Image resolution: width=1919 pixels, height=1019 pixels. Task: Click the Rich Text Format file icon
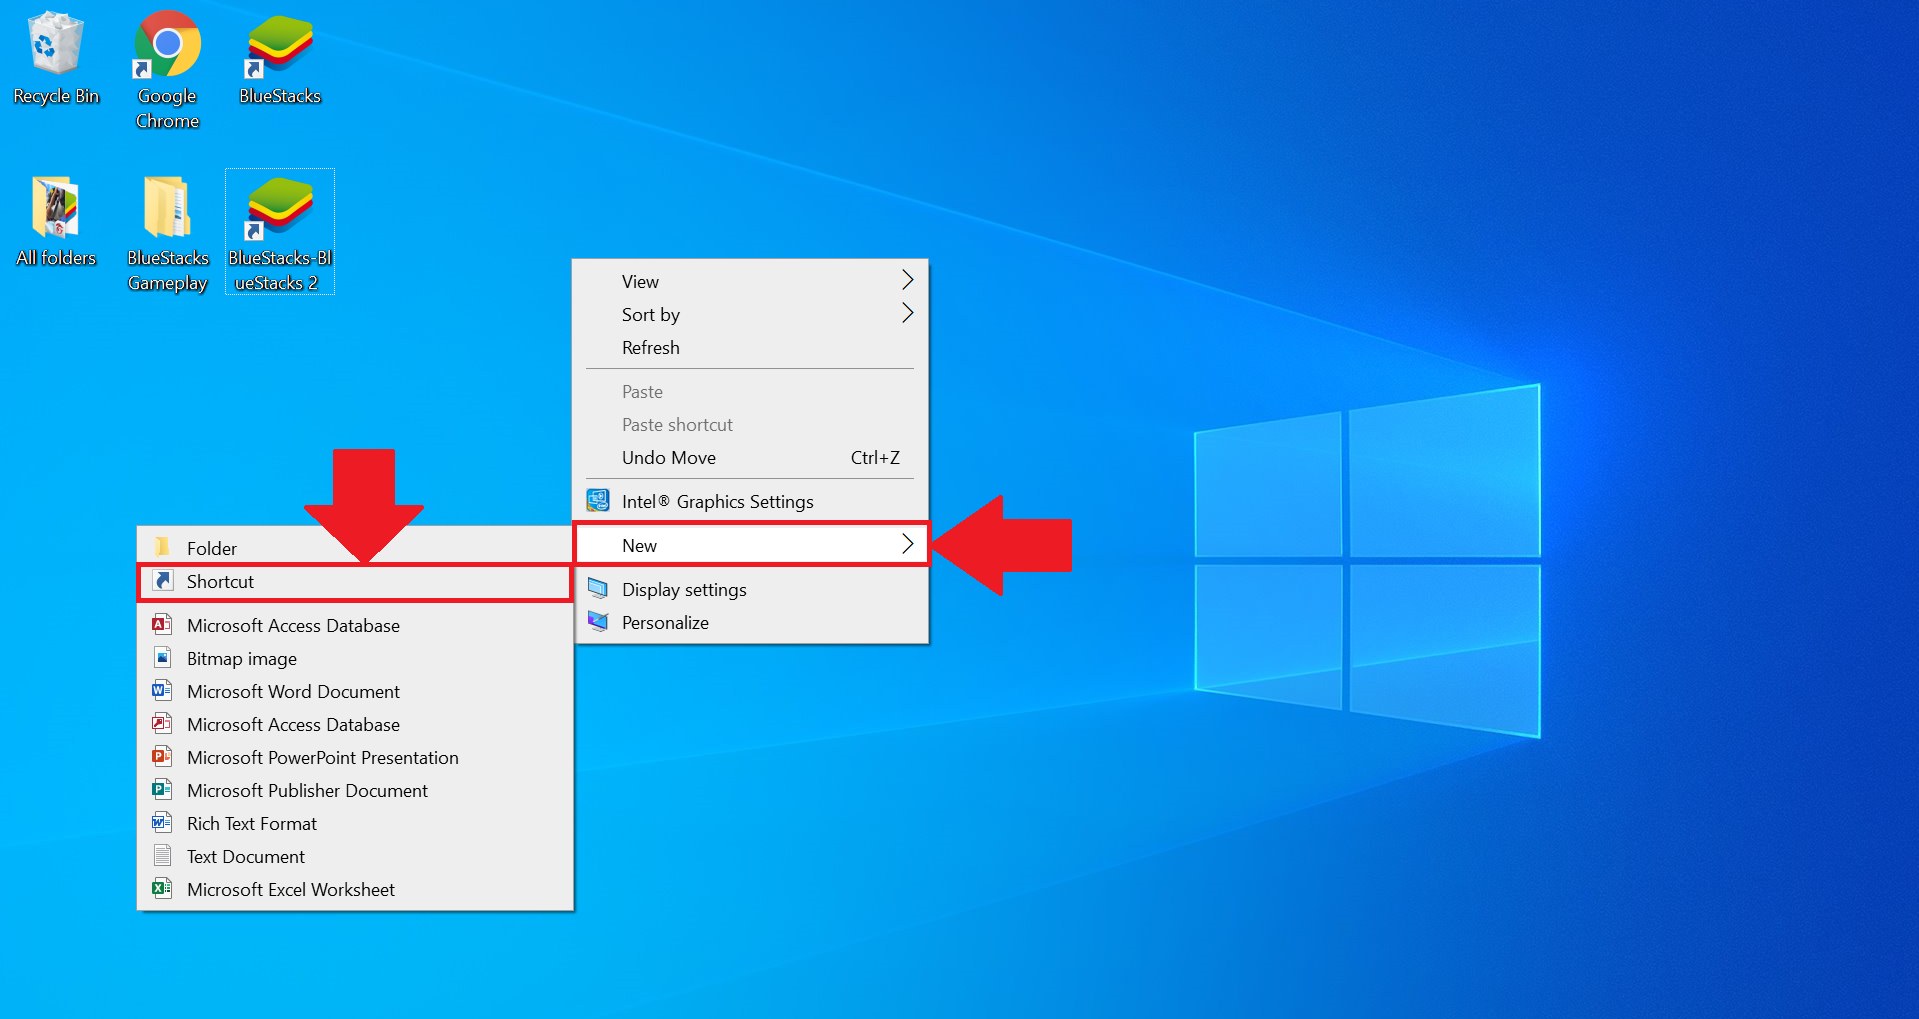point(162,823)
